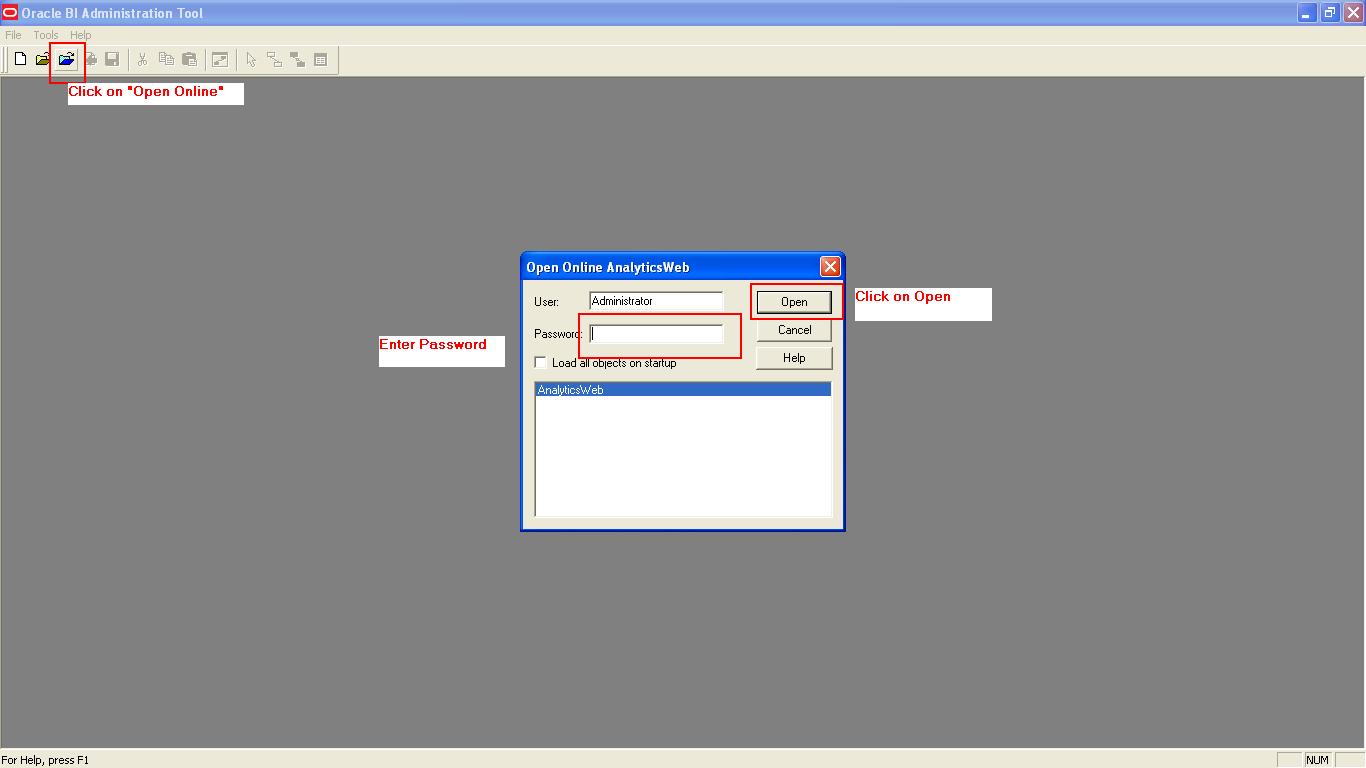
Task: Open the File menu
Action: [13, 34]
